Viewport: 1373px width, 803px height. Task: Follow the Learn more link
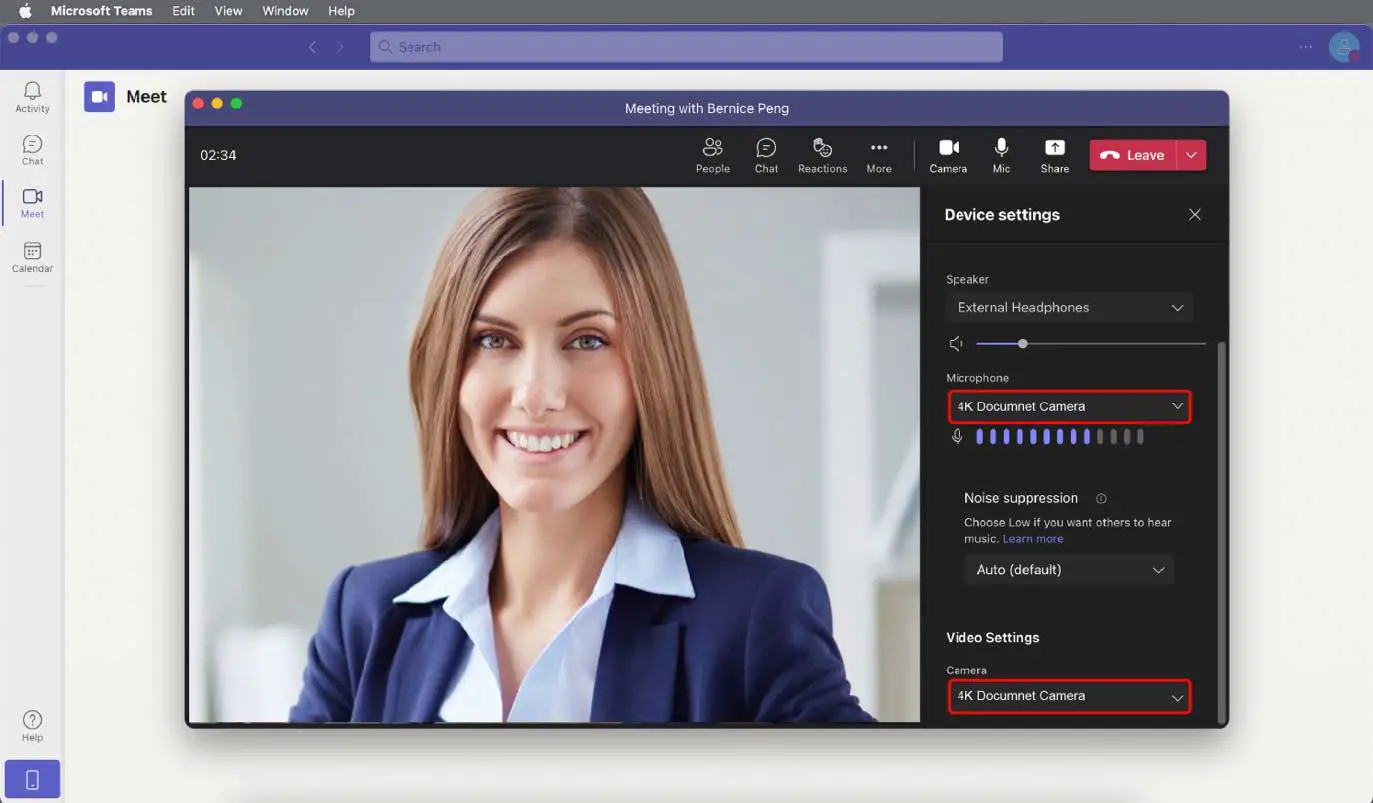(1033, 539)
